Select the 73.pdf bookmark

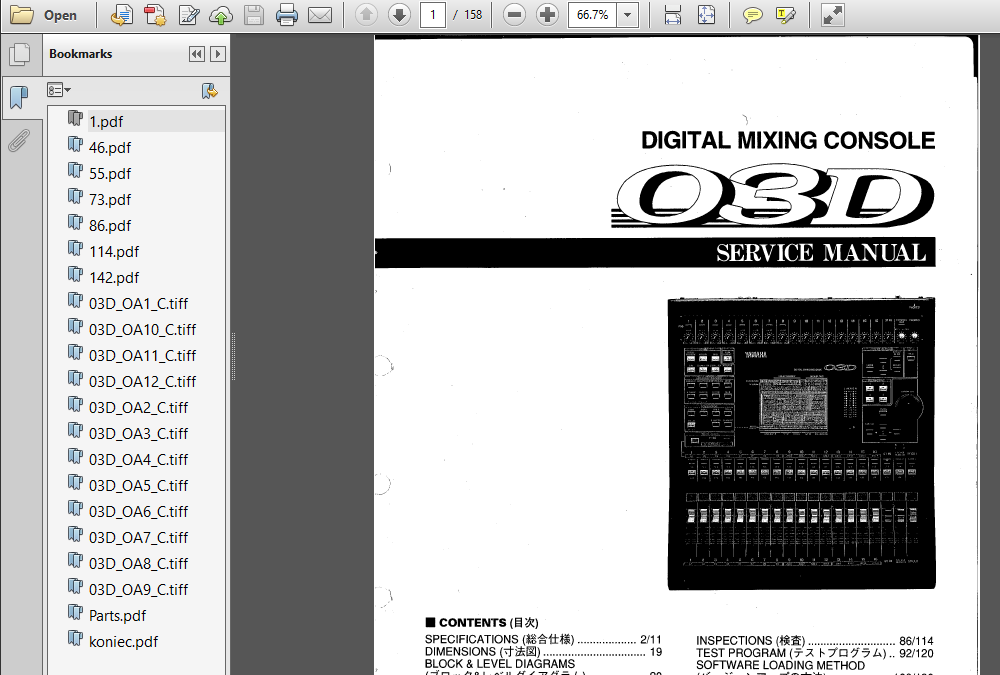(110, 200)
